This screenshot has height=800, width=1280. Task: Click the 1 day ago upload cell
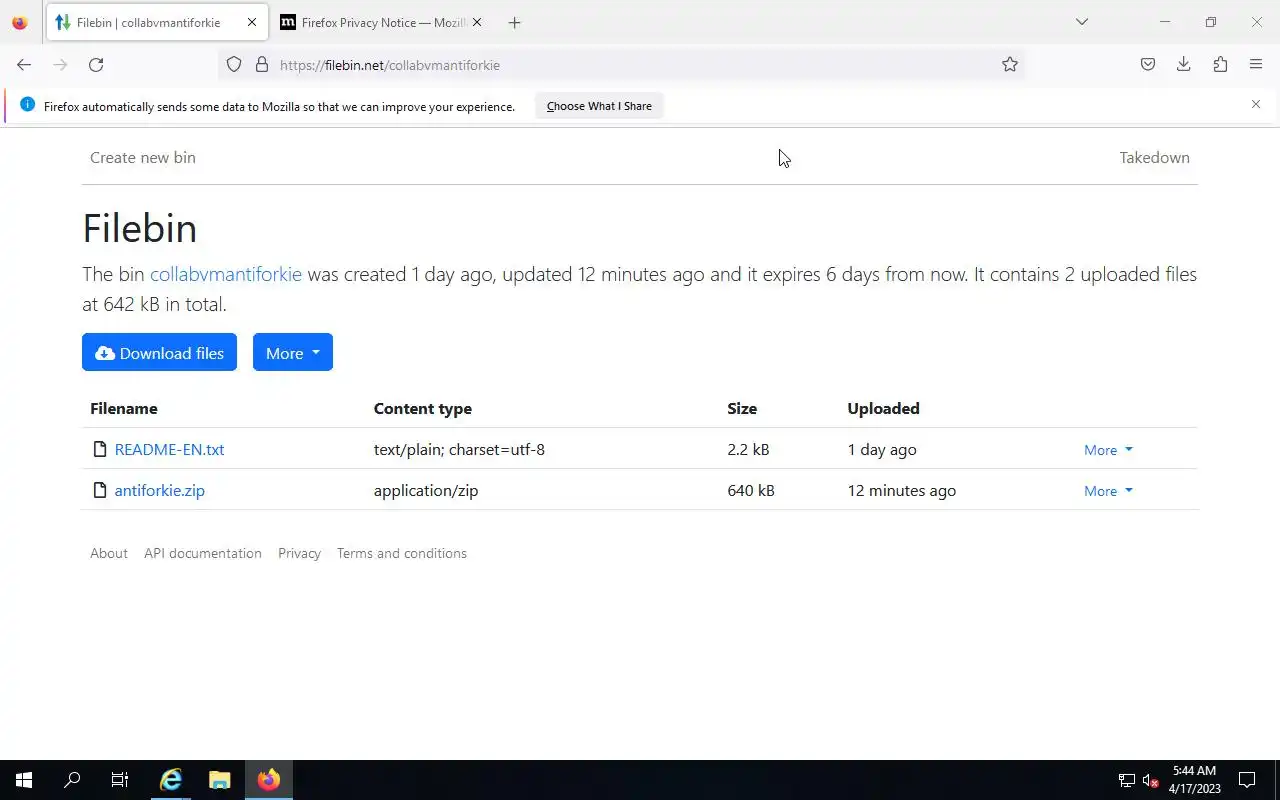882,449
